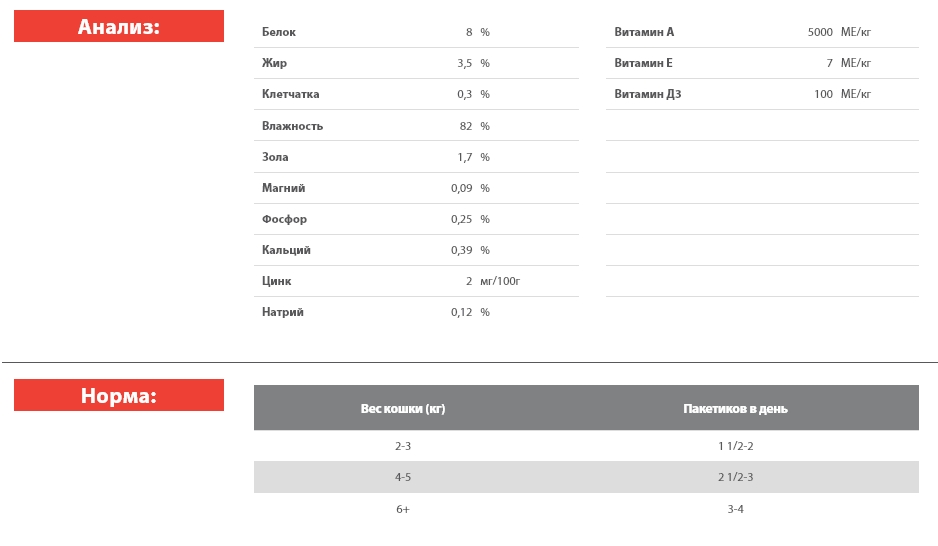The image size is (938, 546).
Task: Click the Вес кошки (кг) column header
Action: click(403, 409)
